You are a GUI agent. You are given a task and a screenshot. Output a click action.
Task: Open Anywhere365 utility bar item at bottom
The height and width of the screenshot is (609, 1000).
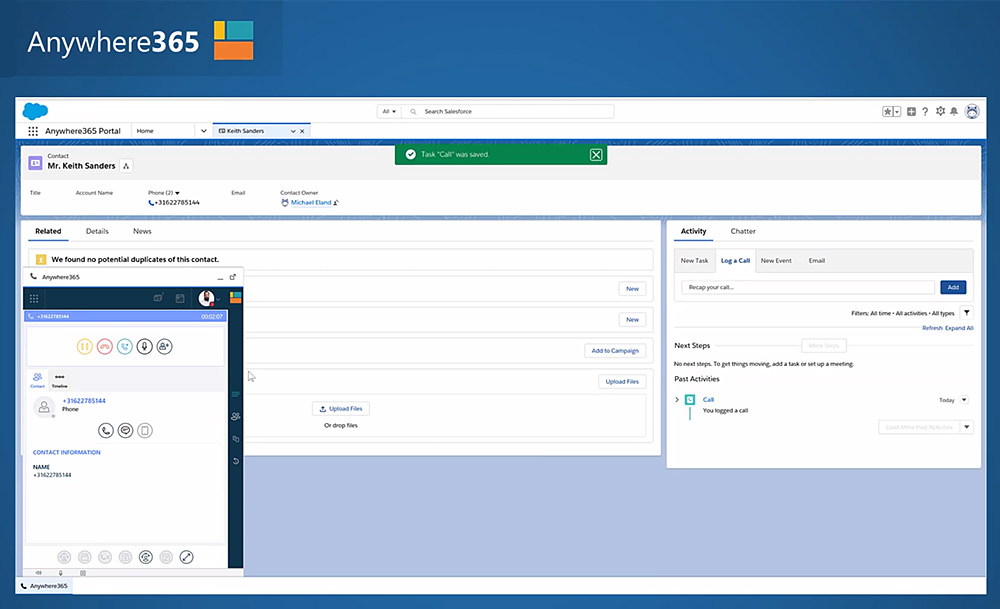coord(44,585)
